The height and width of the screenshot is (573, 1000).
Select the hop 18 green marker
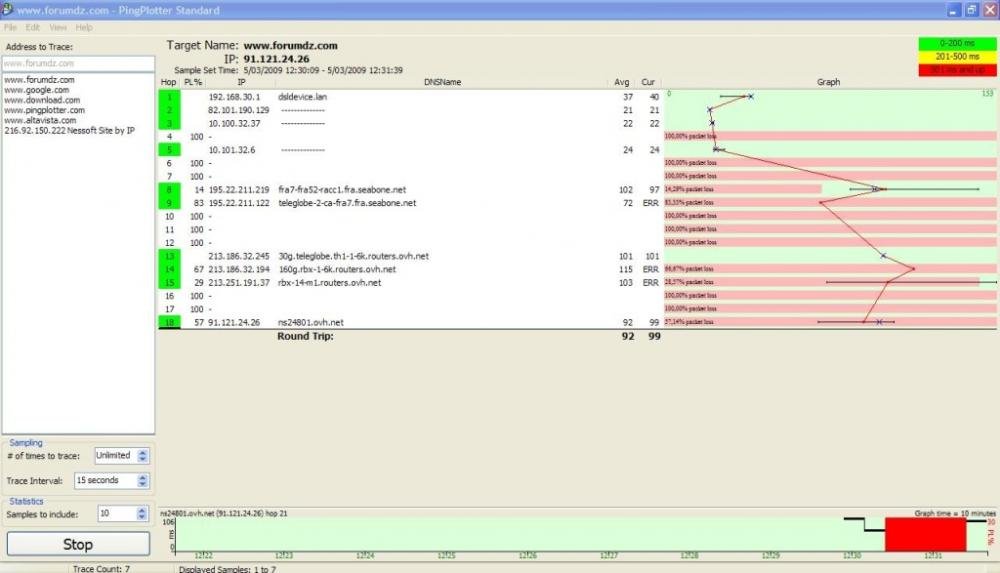[x=169, y=322]
